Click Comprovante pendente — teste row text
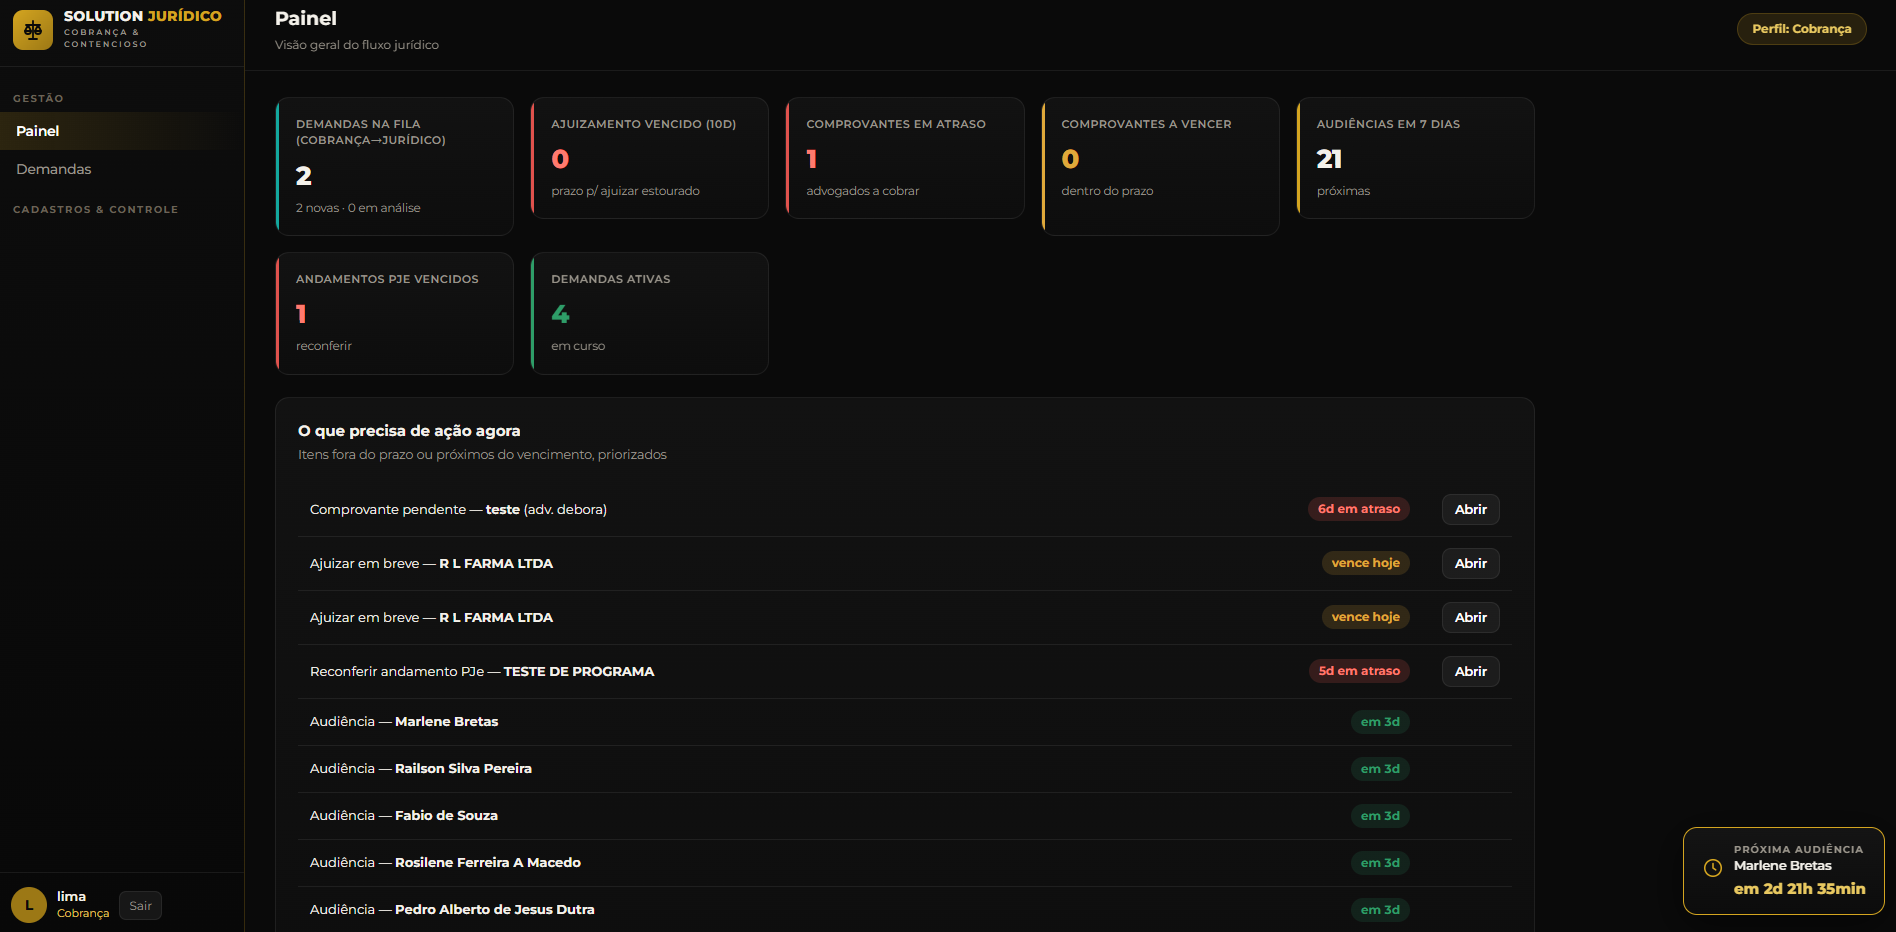Screen dimensions: 1896x932 pos(458,510)
